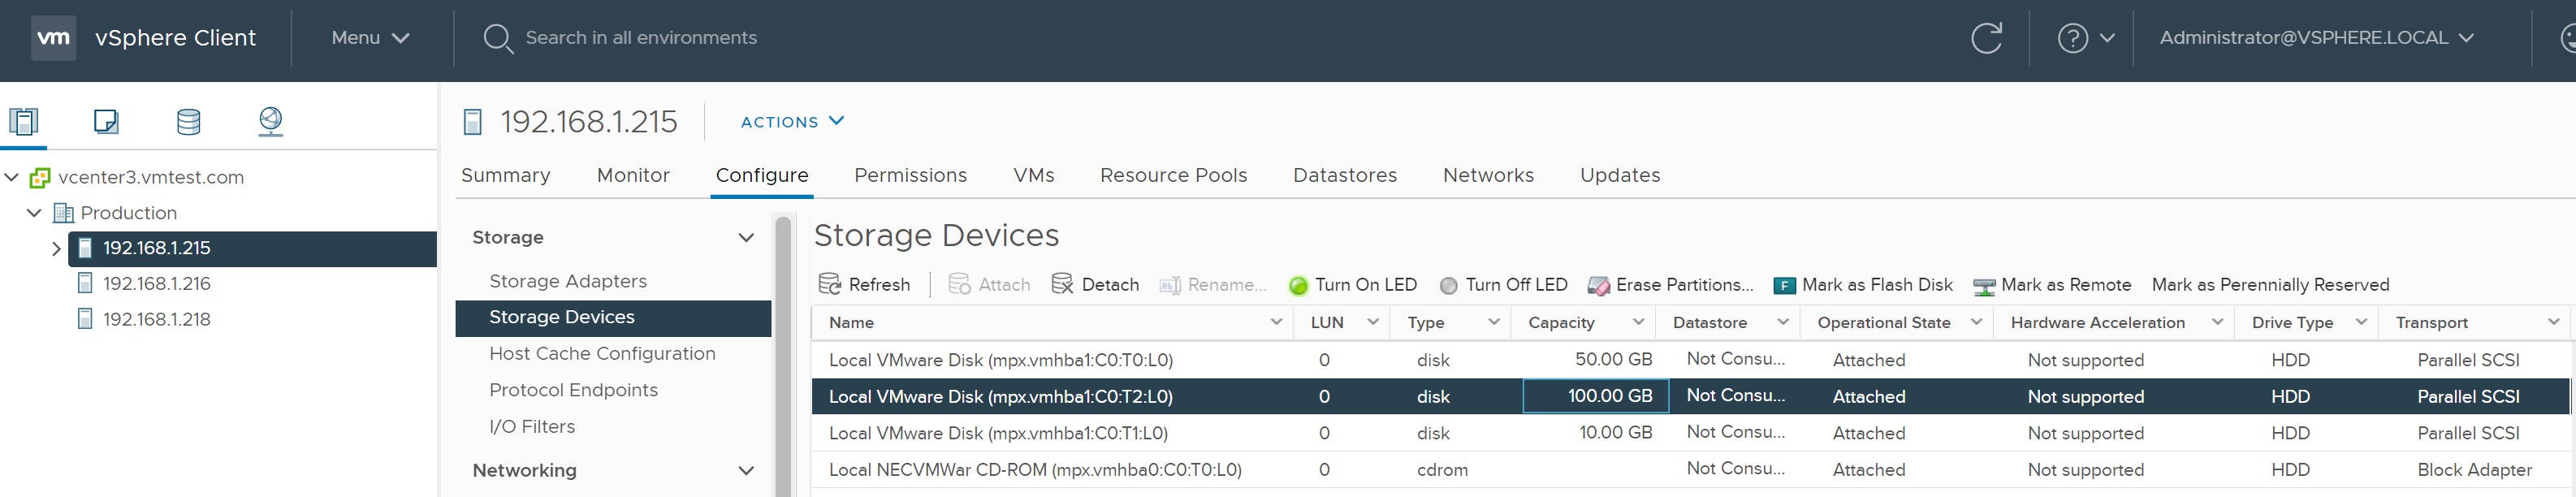Turn On LED for selected disk
The image size is (2576, 497).
pos(1352,285)
